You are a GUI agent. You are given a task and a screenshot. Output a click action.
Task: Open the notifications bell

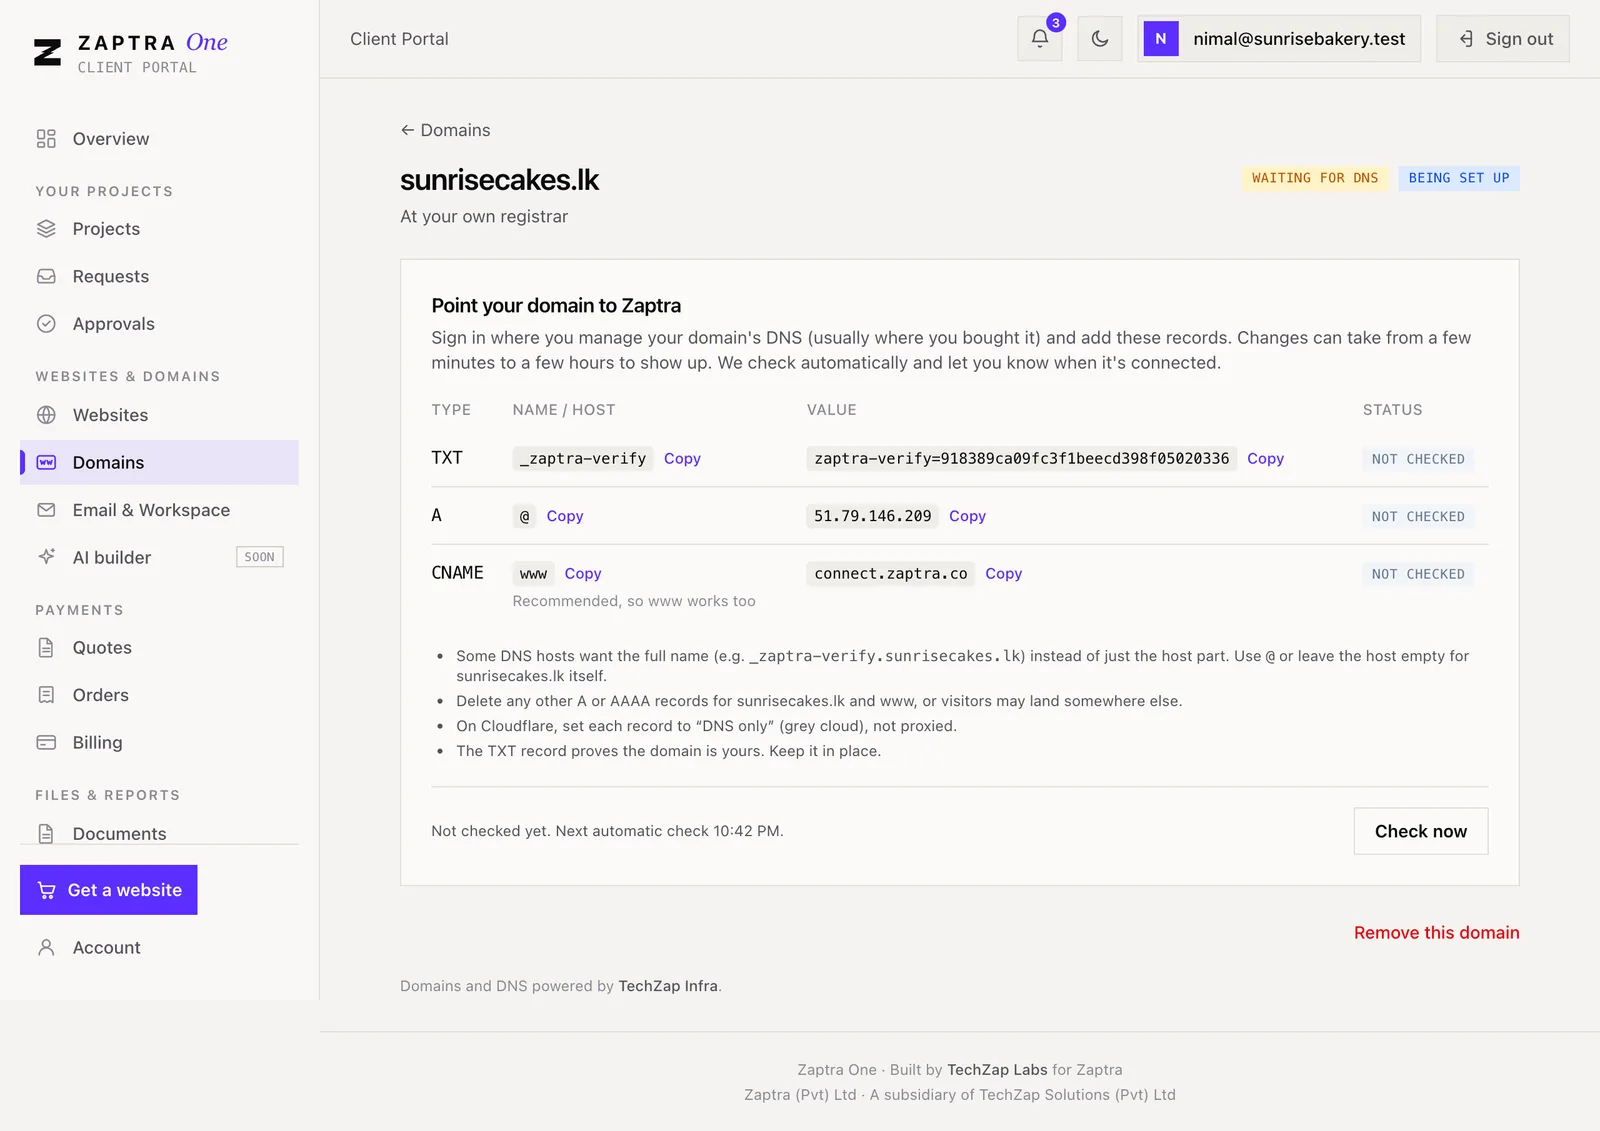(1040, 39)
